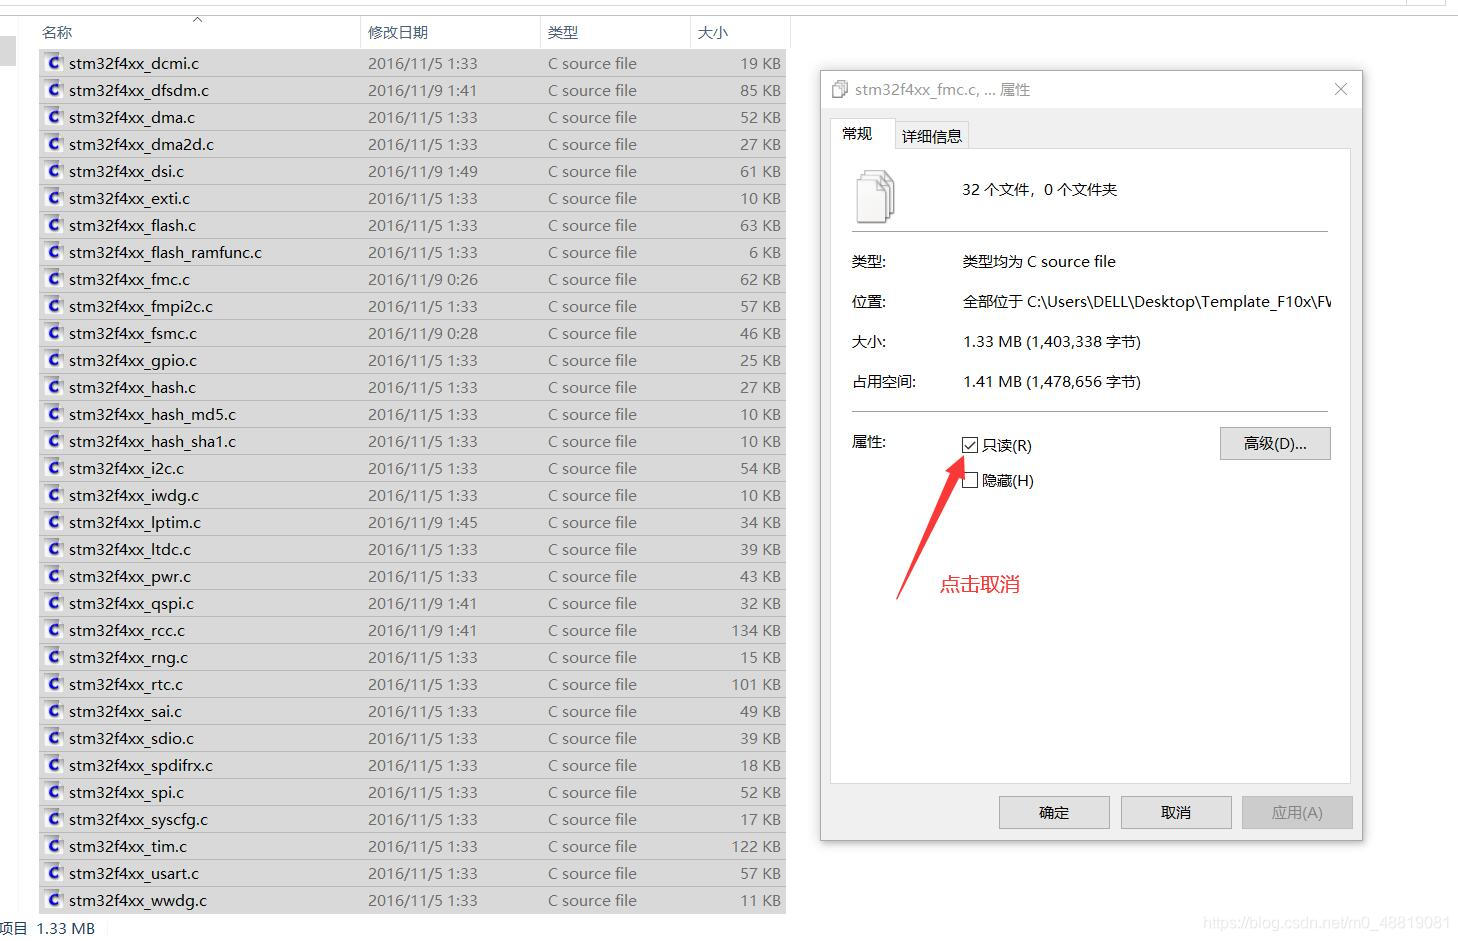Click the 2016/11/9 1:45 date of stm32f4xx_lptim.c
Viewport: 1458px width, 941px height.
pyautogui.click(x=423, y=522)
